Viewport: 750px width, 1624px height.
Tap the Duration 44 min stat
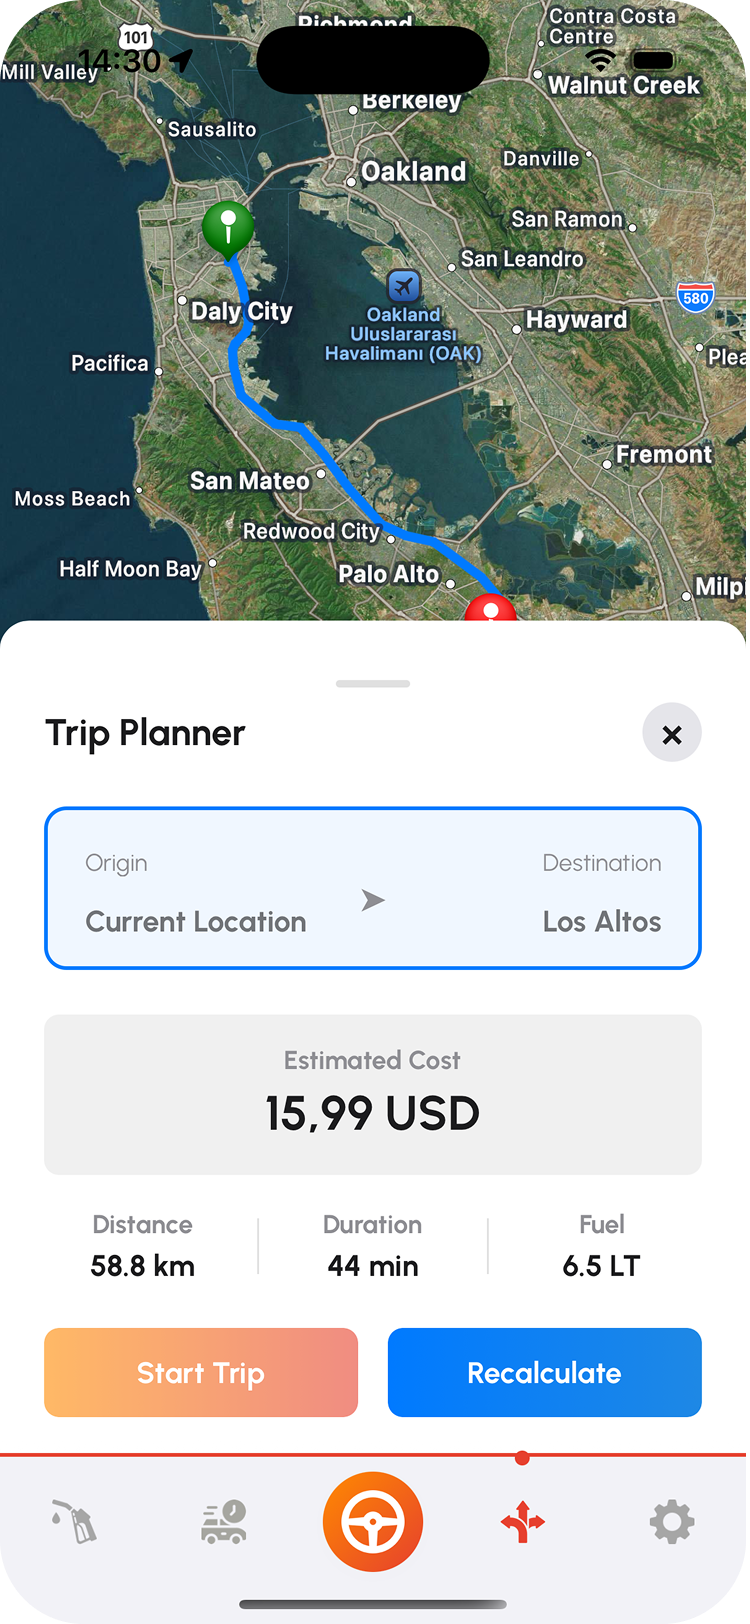[x=373, y=1246]
